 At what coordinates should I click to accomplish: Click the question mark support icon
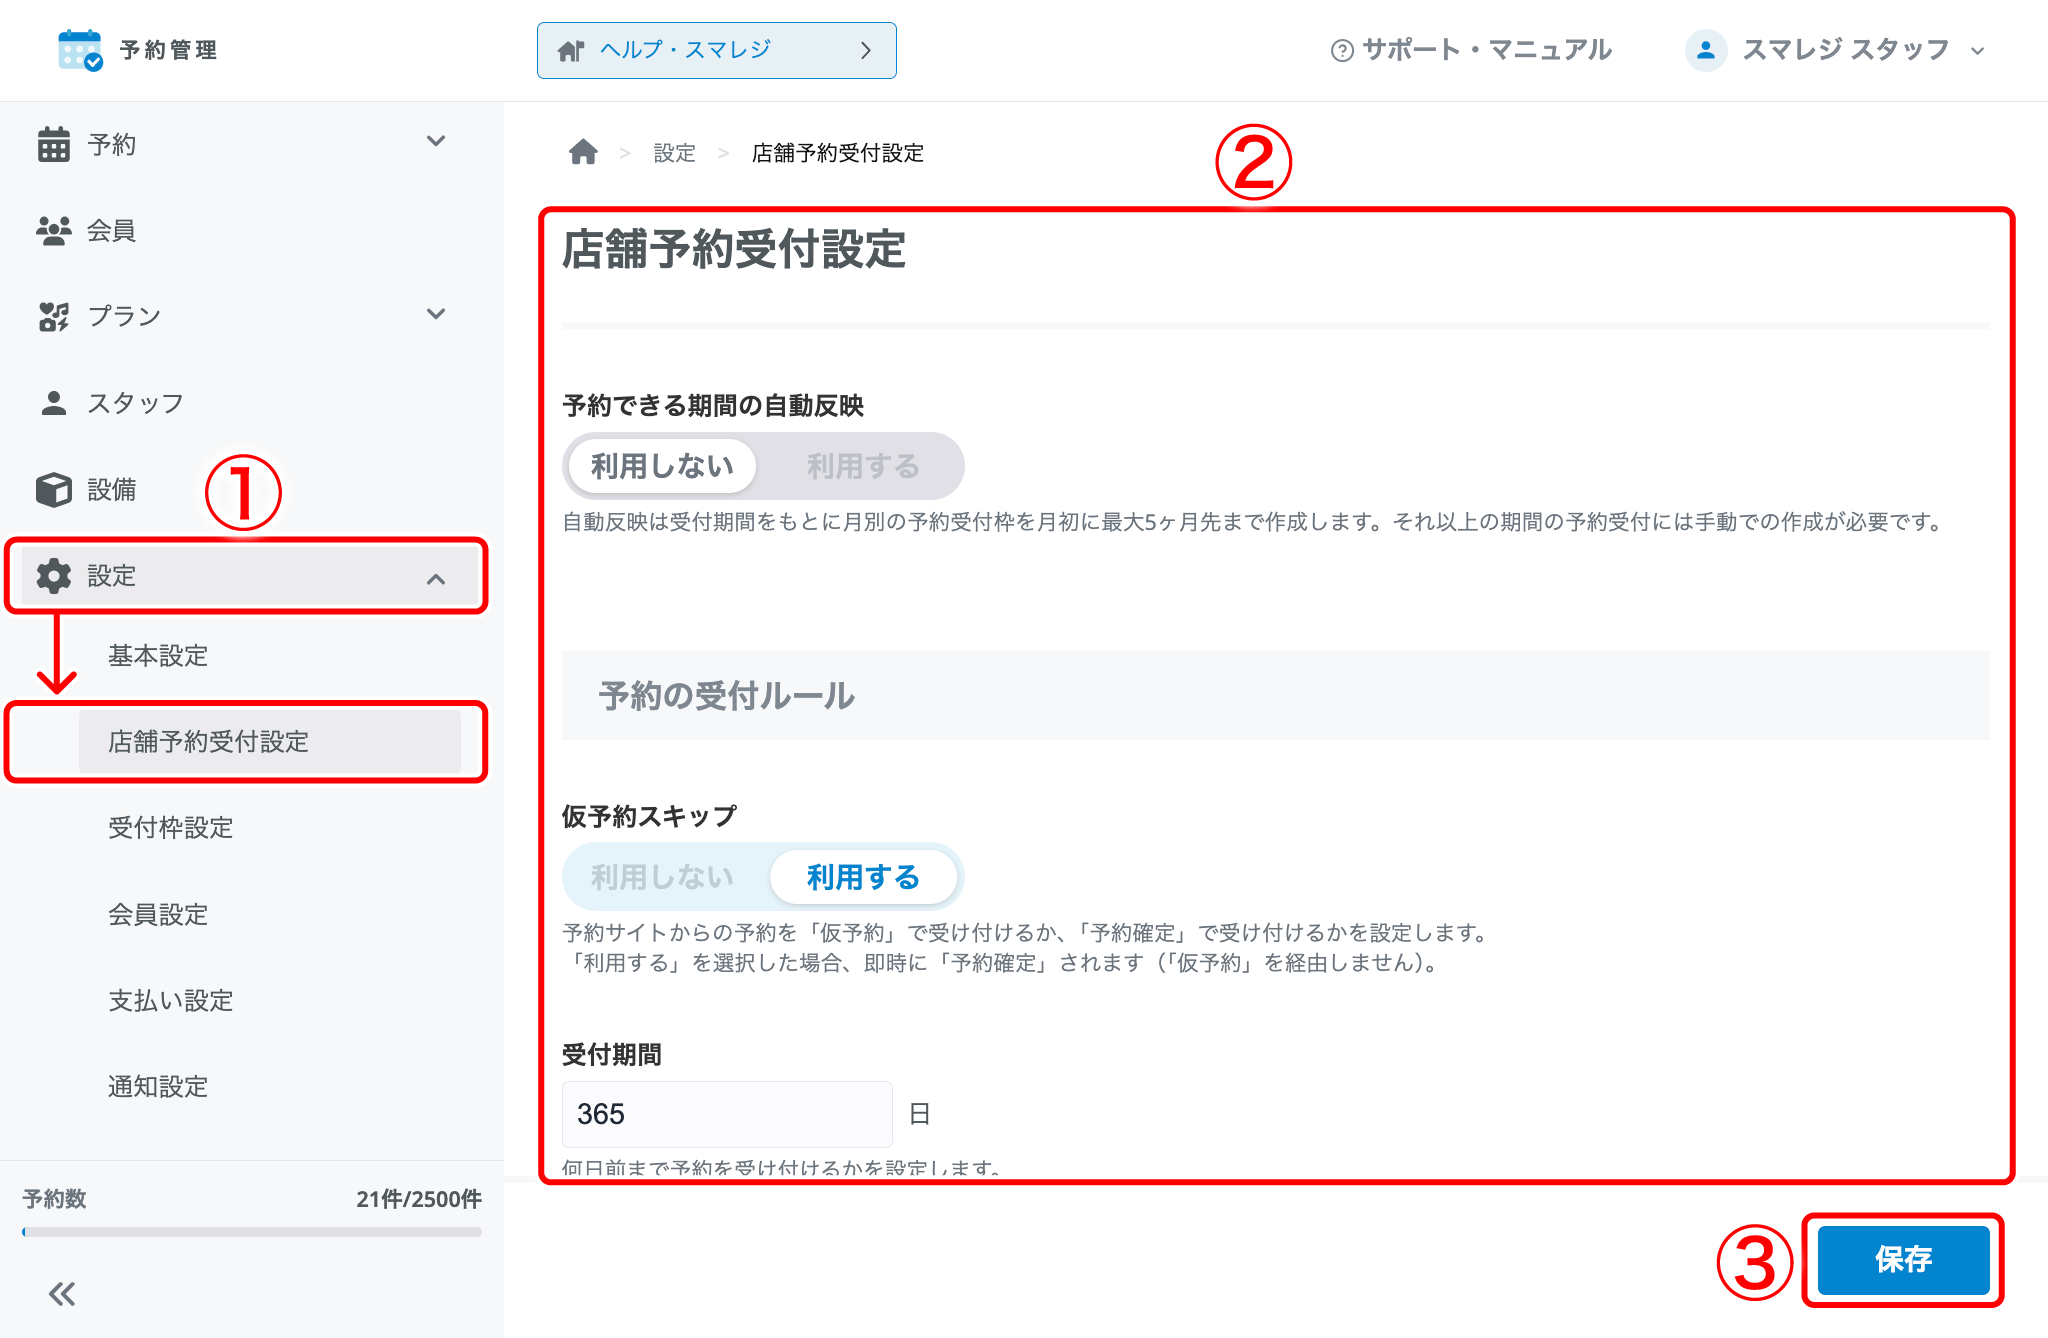1342,50
